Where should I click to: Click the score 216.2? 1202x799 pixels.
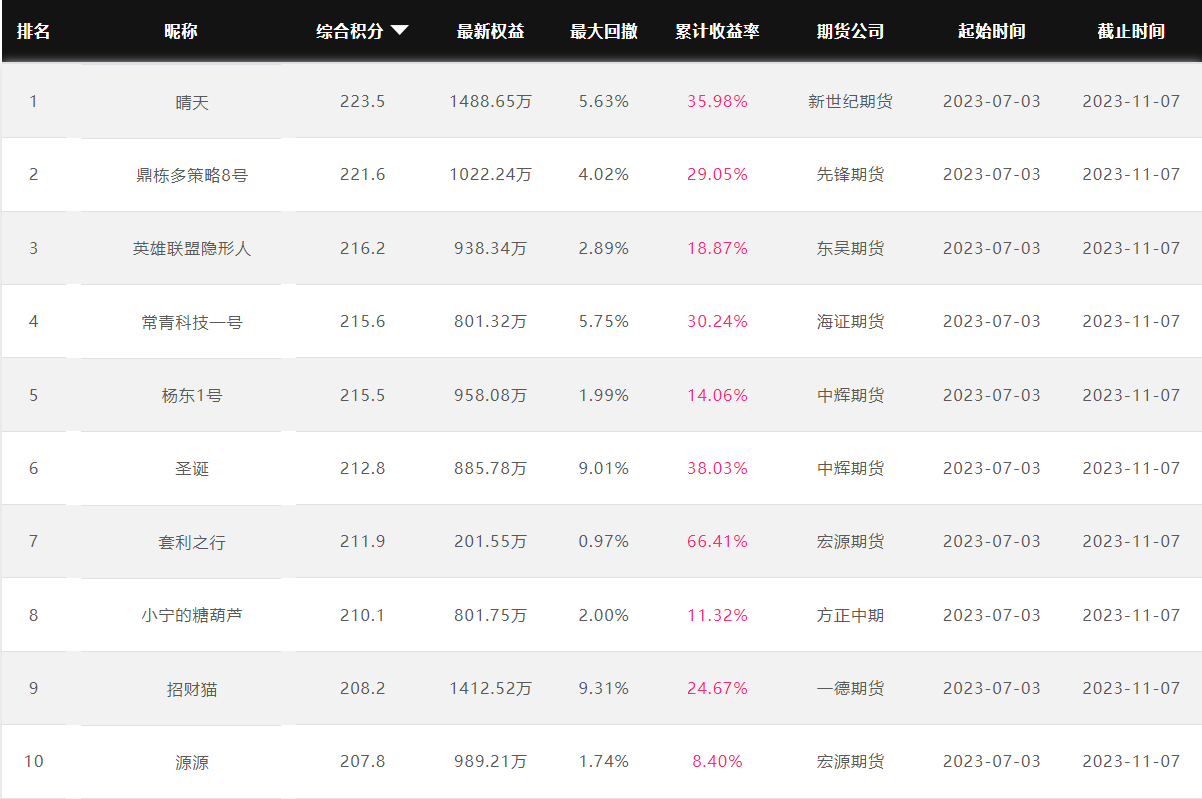point(362,248)
